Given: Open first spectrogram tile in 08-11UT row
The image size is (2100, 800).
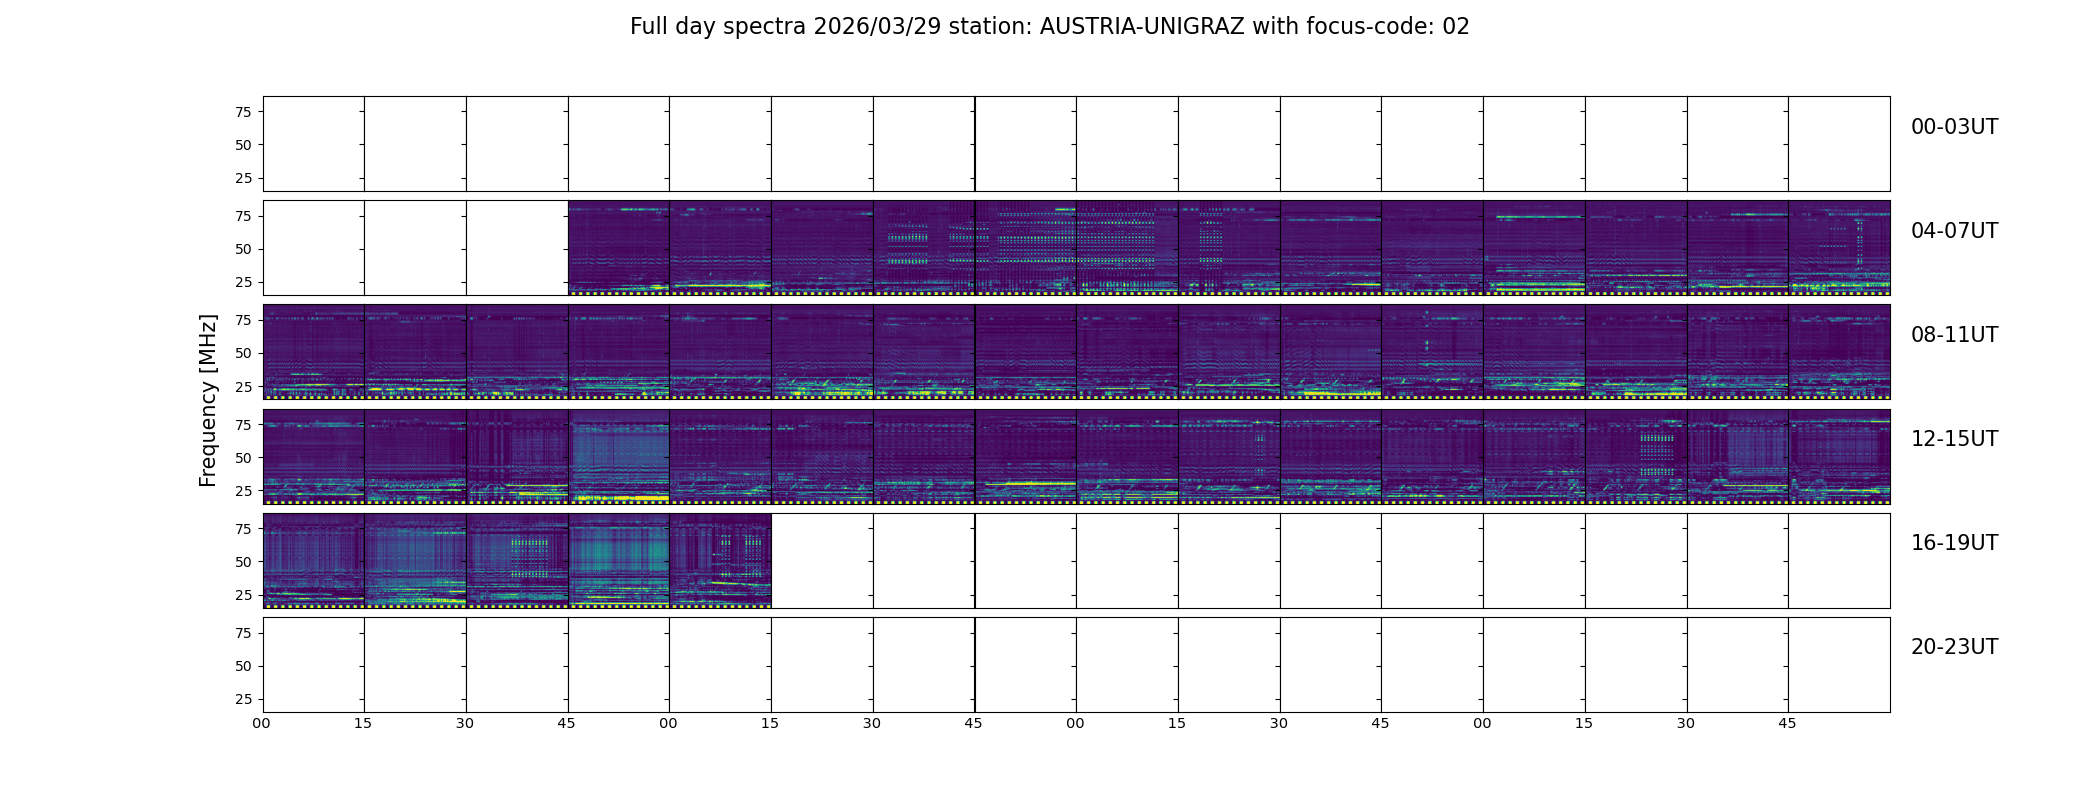Looking at the screenshot, I should 314,352.
